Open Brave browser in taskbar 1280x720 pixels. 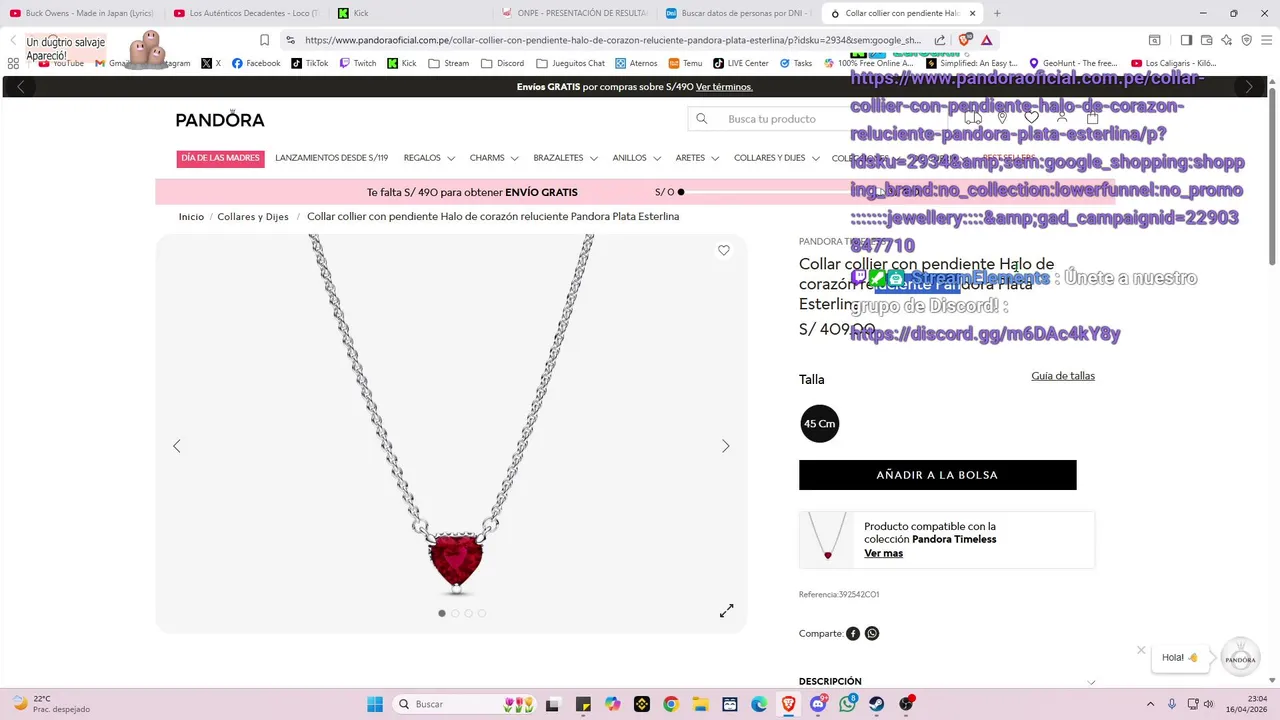[x=789, y=704]
